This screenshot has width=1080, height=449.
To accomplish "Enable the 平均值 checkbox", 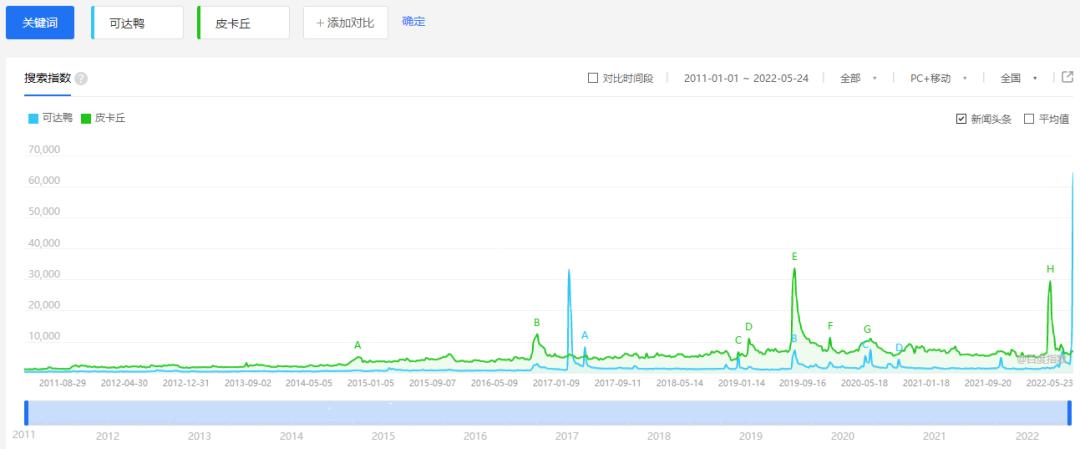I will coord(1029,118).
